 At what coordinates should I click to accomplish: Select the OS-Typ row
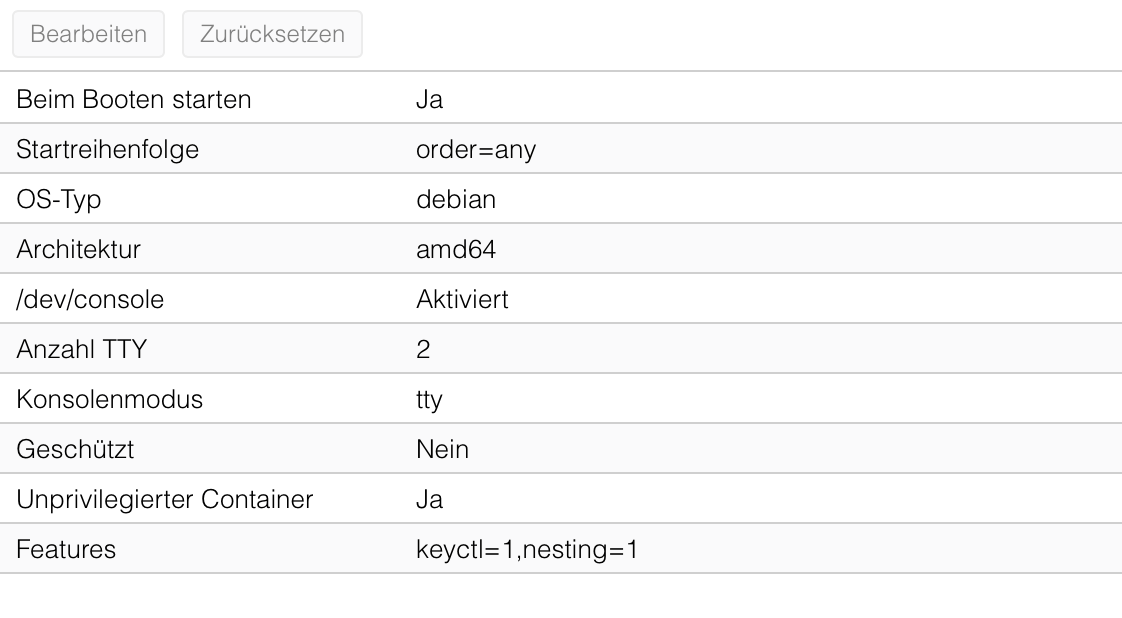point(561,198)
